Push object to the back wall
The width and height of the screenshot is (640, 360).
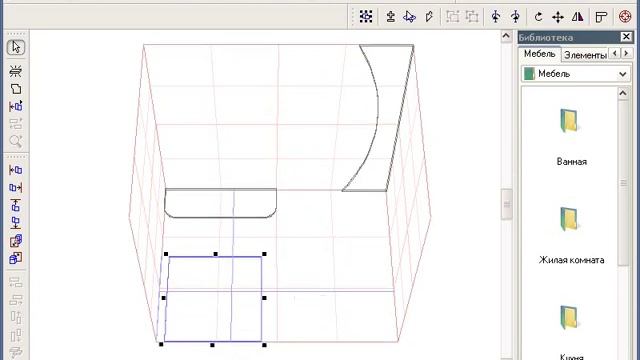pos(16,241)
